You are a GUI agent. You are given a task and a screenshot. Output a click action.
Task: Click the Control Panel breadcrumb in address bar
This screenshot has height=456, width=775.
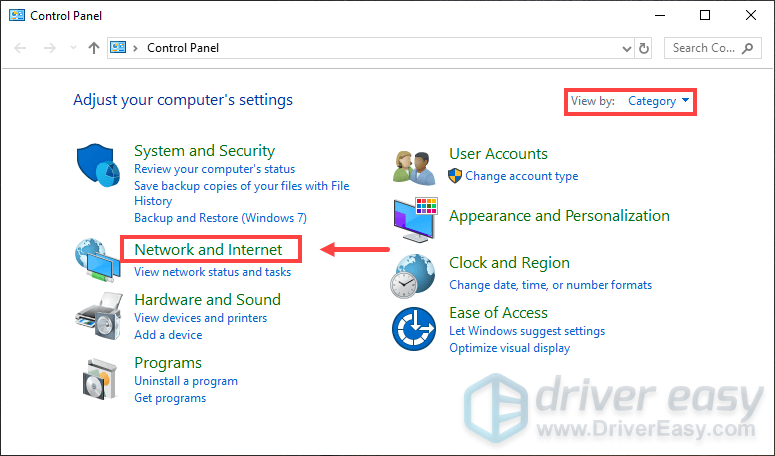click(x=183, y=48)
